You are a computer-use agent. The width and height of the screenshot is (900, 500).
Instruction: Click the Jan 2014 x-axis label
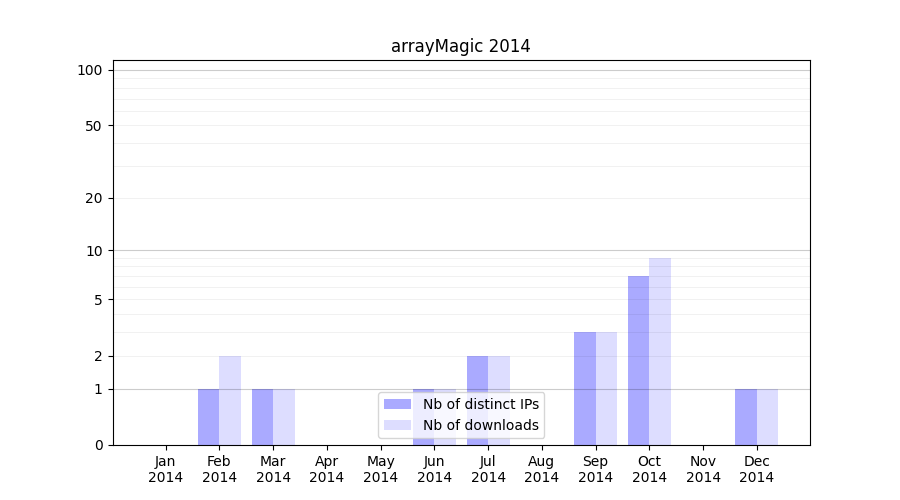pyautogui.click(x=166, y=469)
